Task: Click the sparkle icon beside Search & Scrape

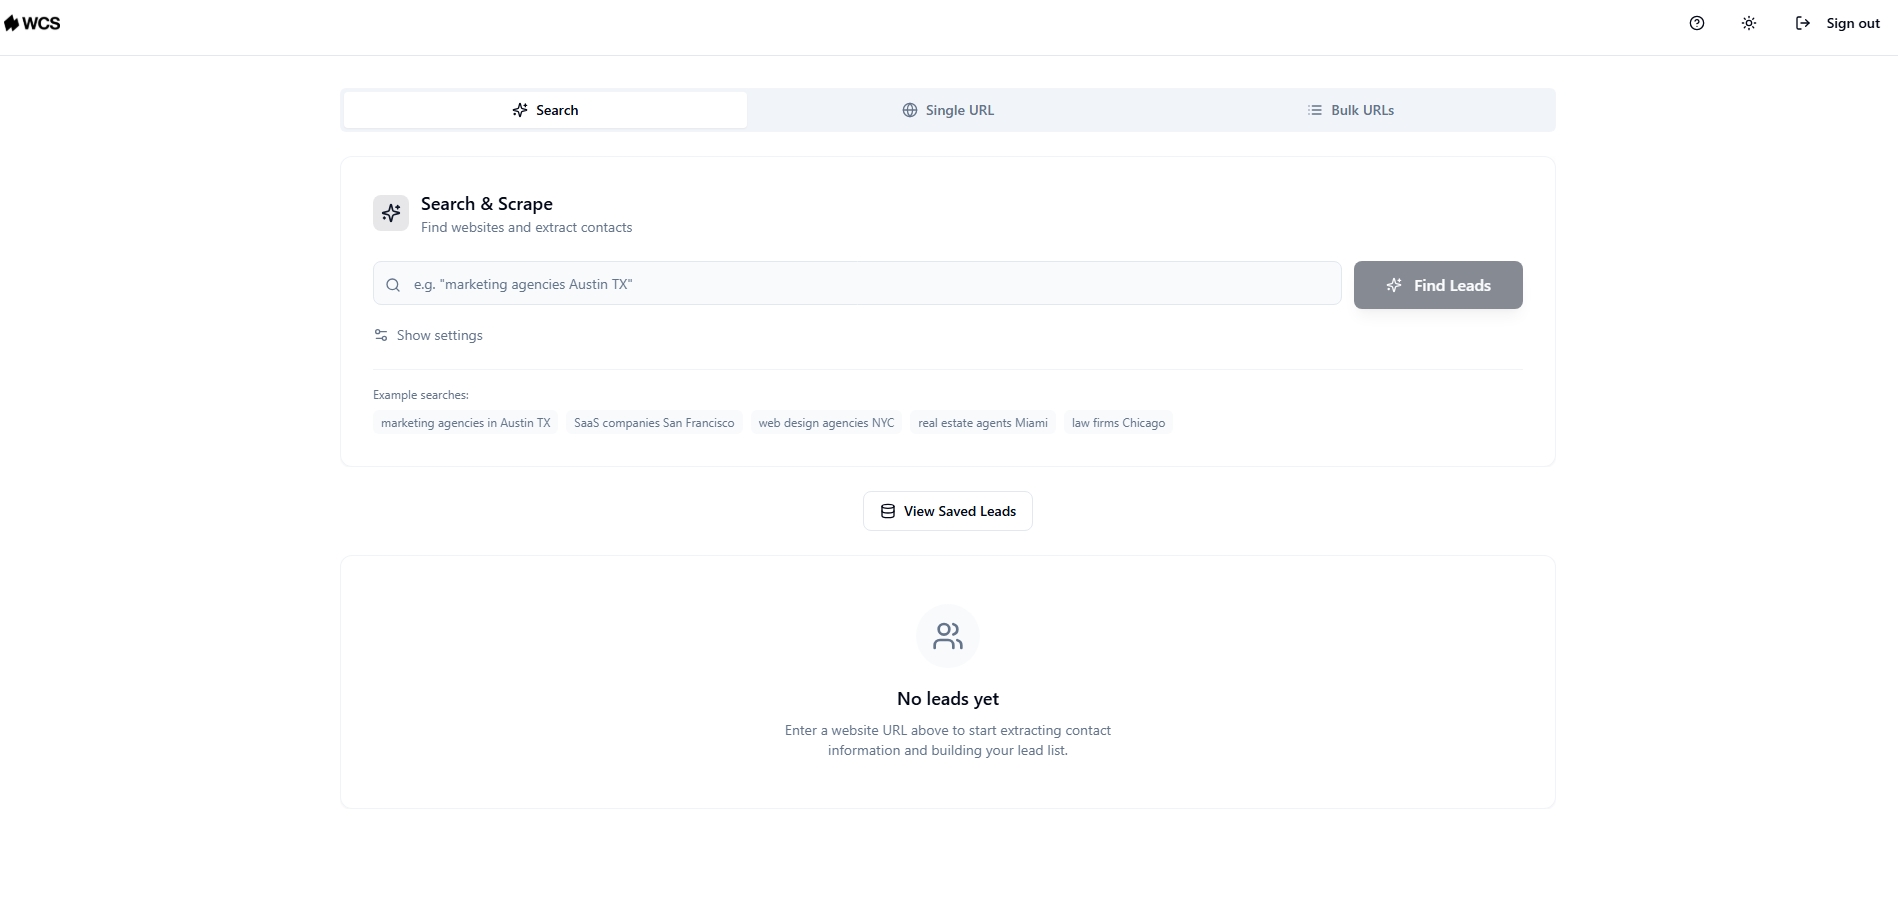Action: [391, 213]
